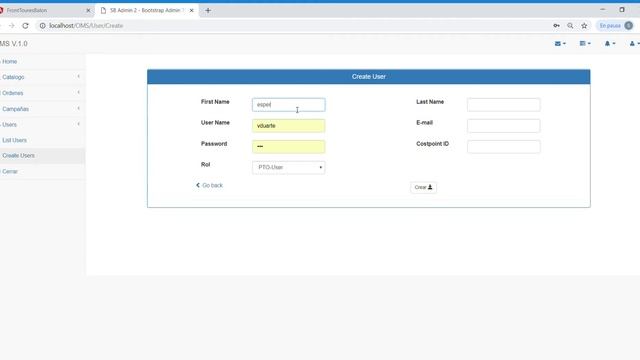
Task: Click the Crear button
Action: click(x=423, y=187)
